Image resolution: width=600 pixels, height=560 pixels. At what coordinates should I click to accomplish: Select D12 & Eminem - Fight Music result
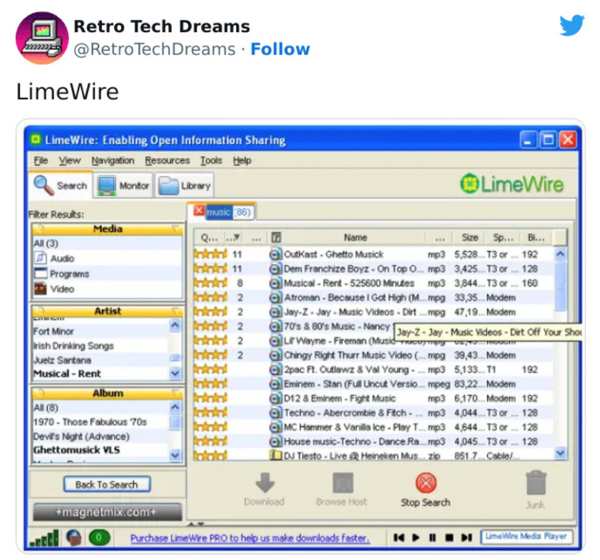point(374,398)
